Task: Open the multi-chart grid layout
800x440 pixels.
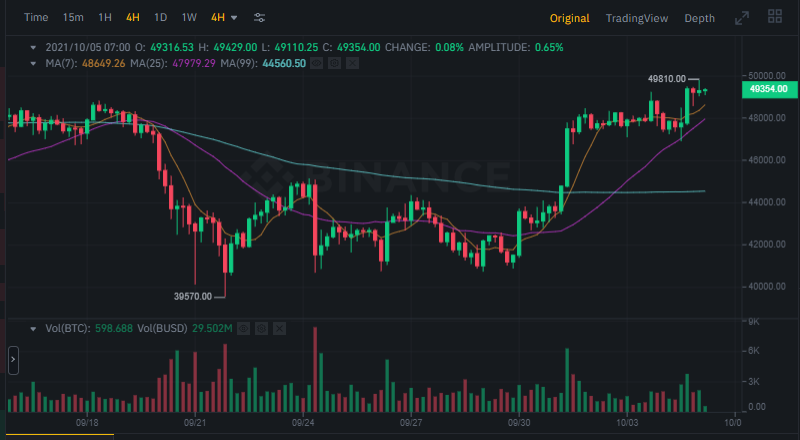Action: [x=774, y=17]
